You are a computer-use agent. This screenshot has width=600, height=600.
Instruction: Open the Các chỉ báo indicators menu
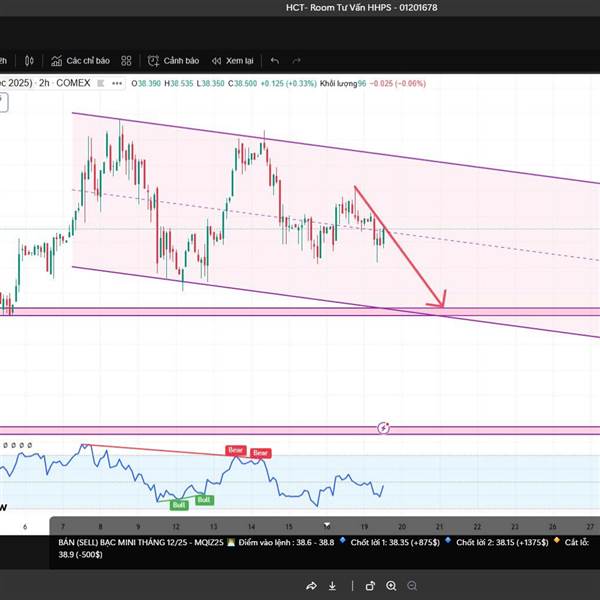80,61
